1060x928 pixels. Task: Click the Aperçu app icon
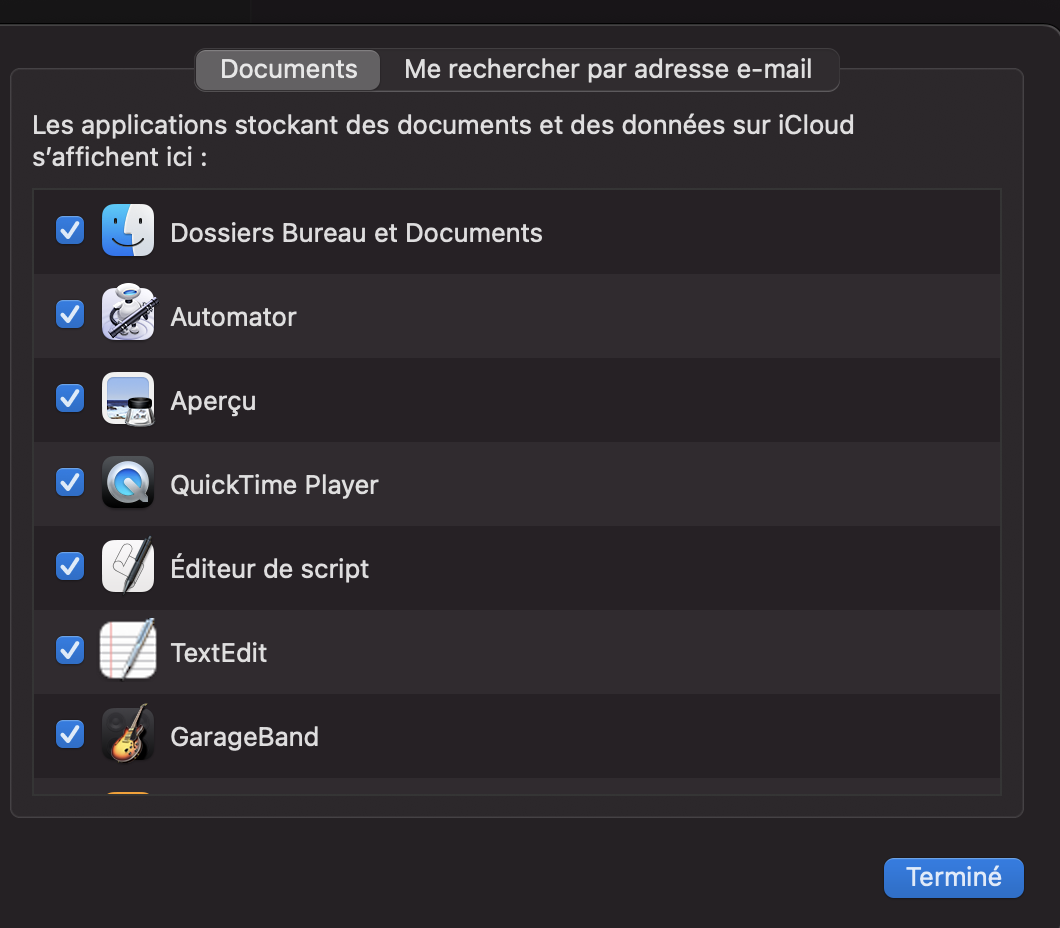coord(128,399)
